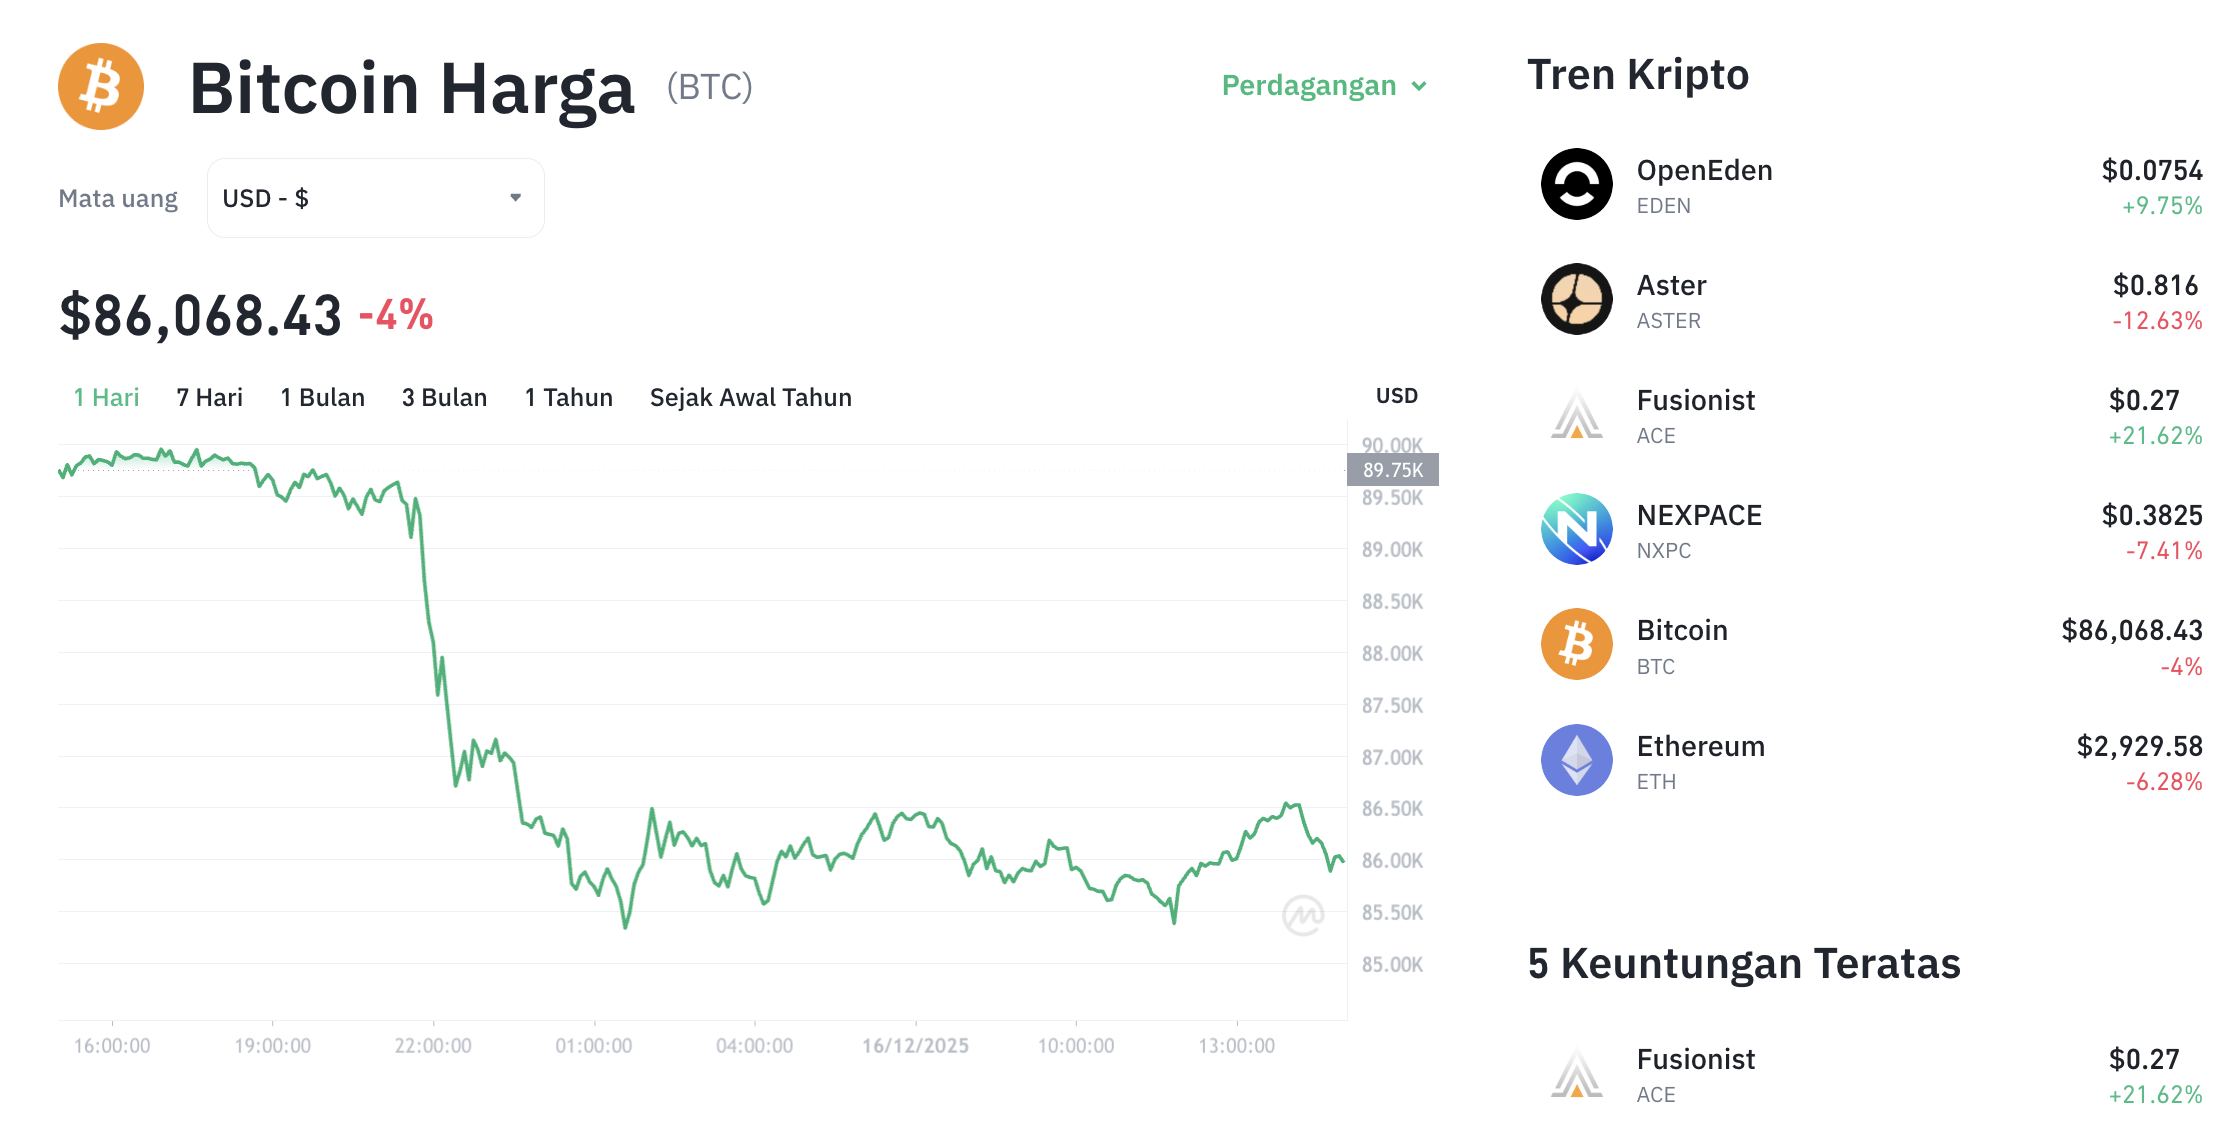
Task: Click the currency selector chevron arrow
Action: [515, 198]
